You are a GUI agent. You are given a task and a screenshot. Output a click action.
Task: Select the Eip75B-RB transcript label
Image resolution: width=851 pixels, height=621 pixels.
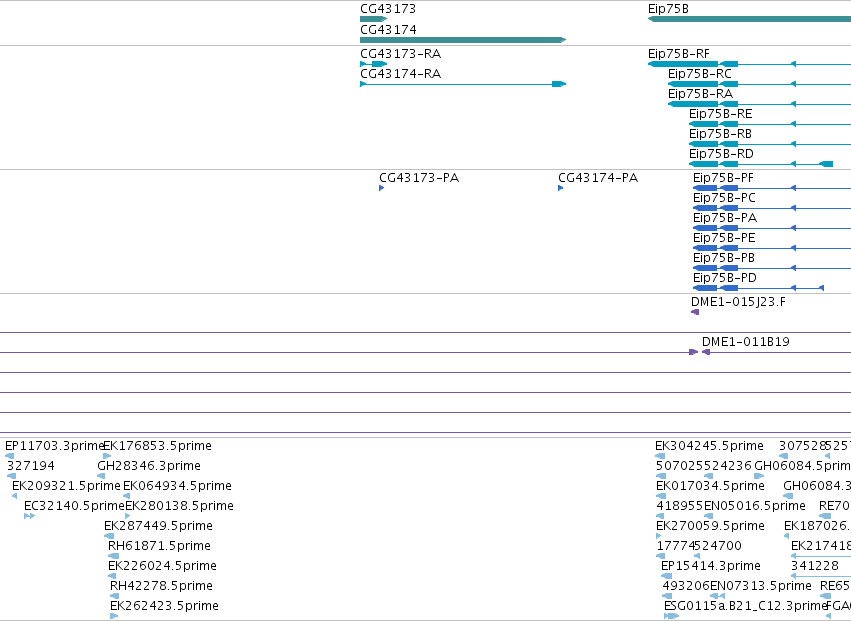[x=720, y=134]
